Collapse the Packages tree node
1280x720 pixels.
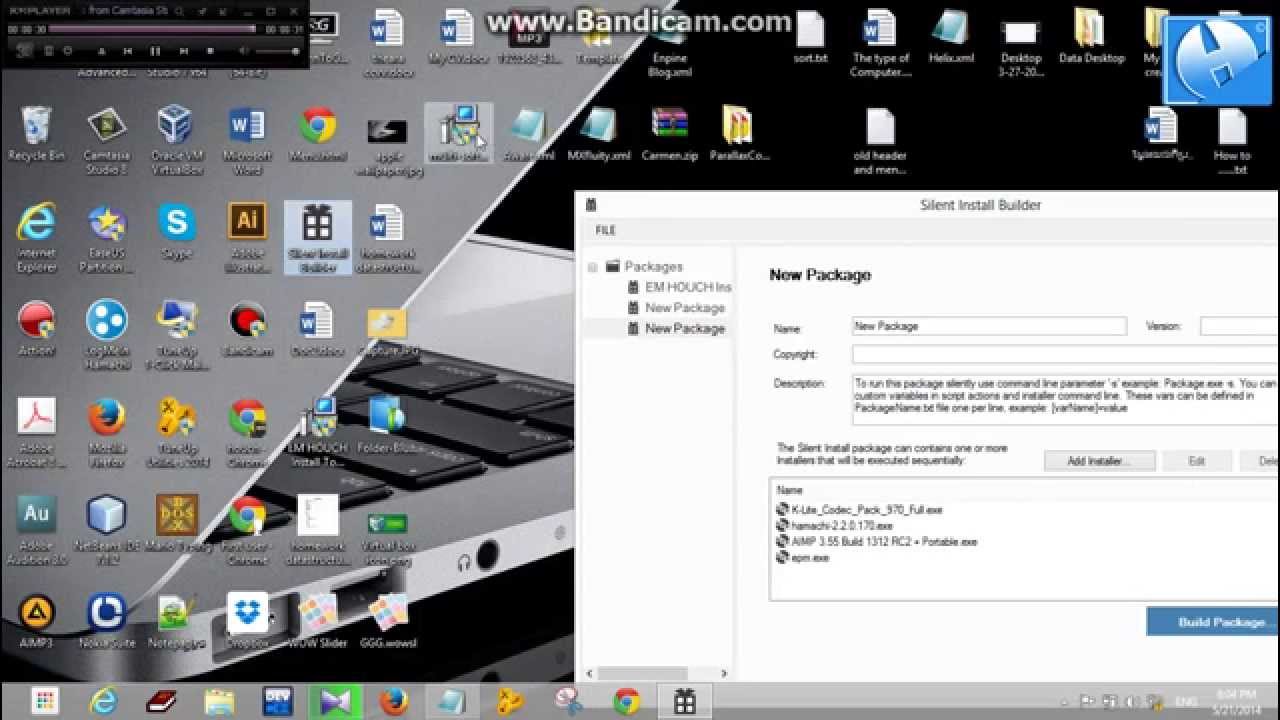593,267
